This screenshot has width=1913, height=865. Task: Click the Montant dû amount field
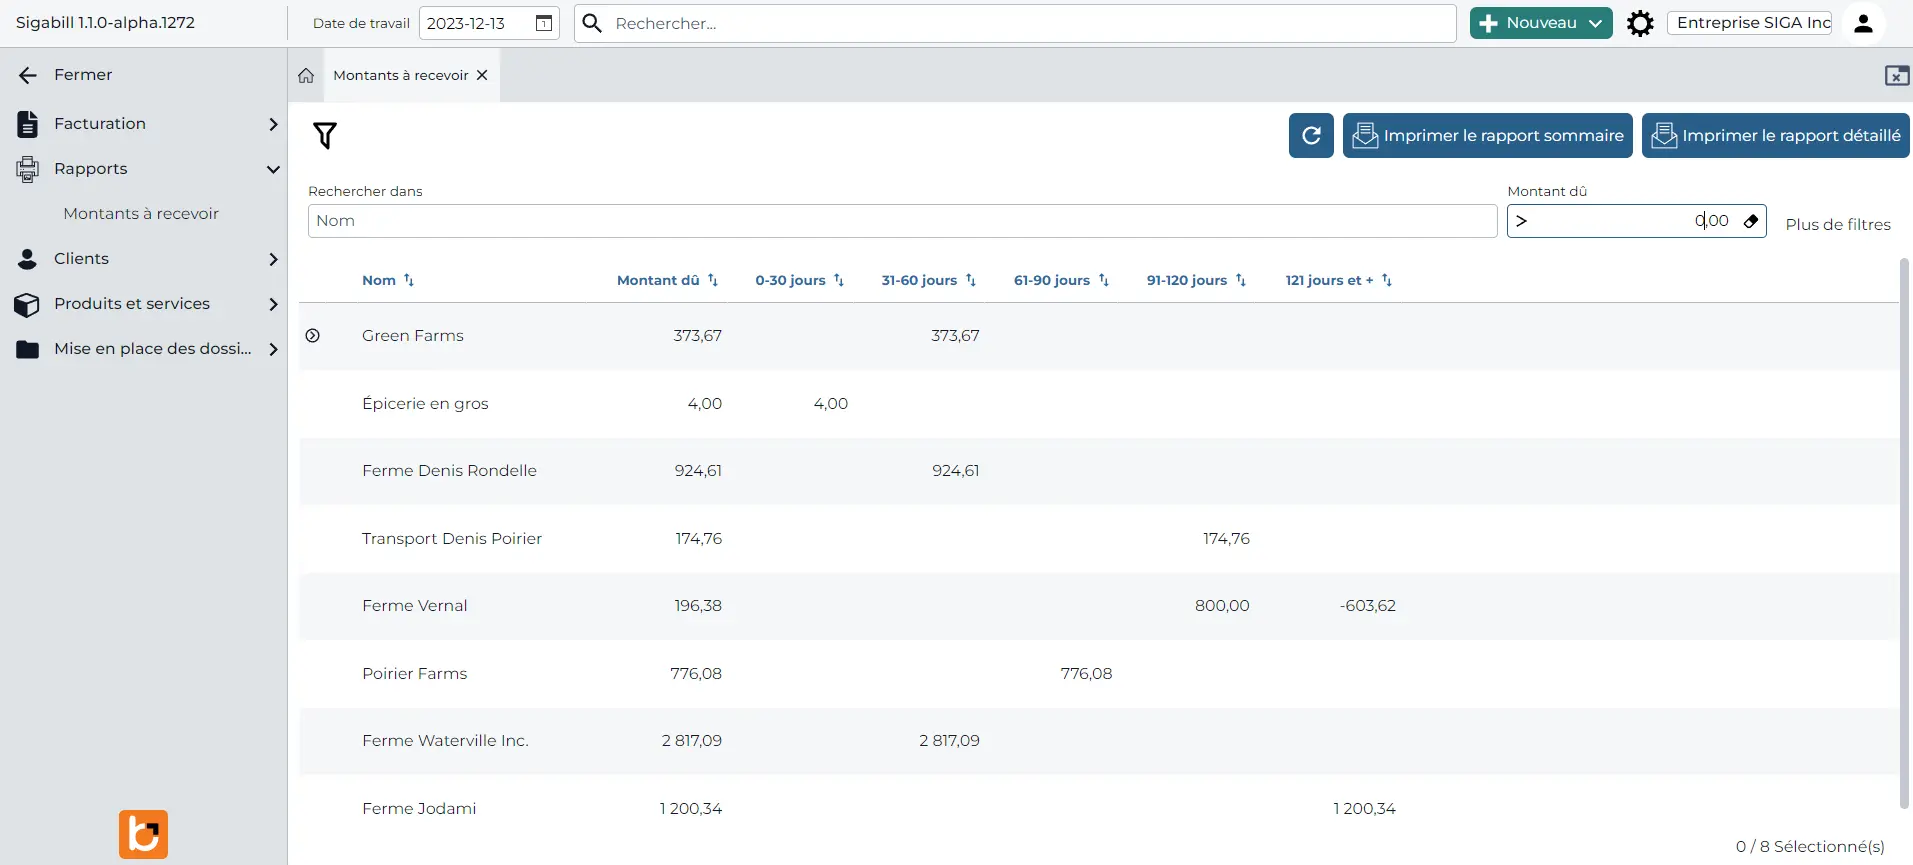(x=1636, y=221)
